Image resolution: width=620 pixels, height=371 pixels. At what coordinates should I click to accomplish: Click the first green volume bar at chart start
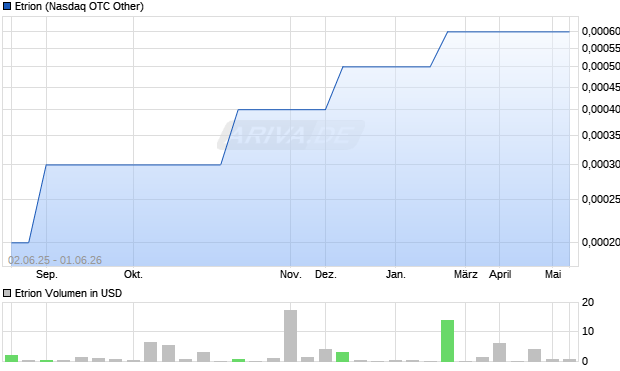[11, 358]
